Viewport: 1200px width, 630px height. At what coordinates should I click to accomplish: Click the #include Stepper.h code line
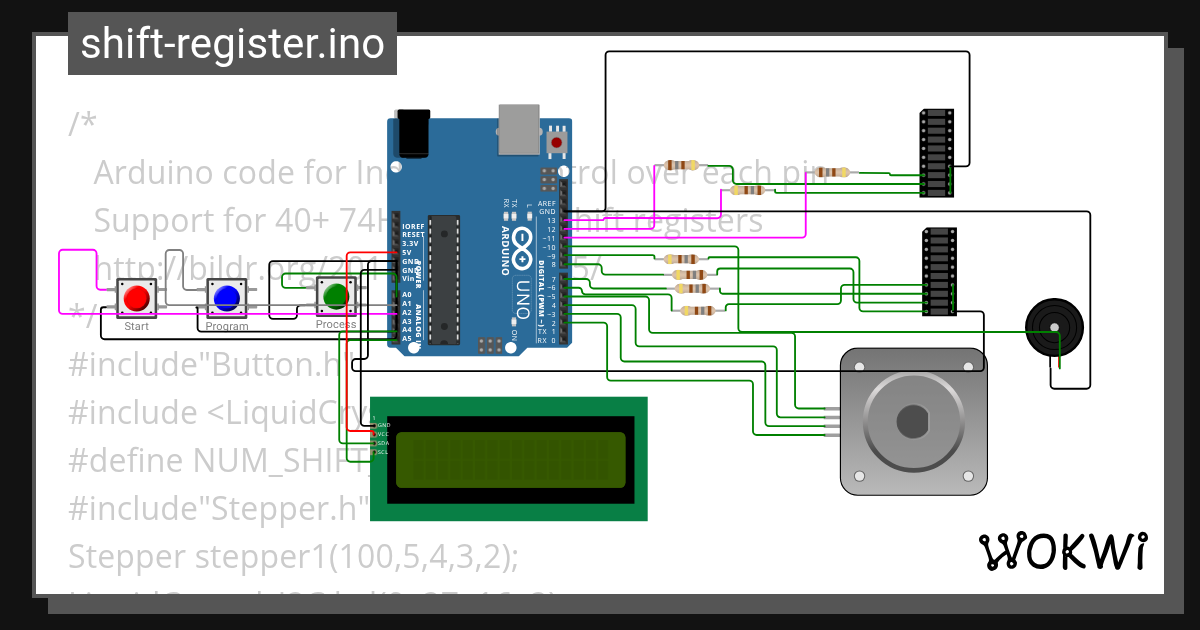tap(215, 508)
